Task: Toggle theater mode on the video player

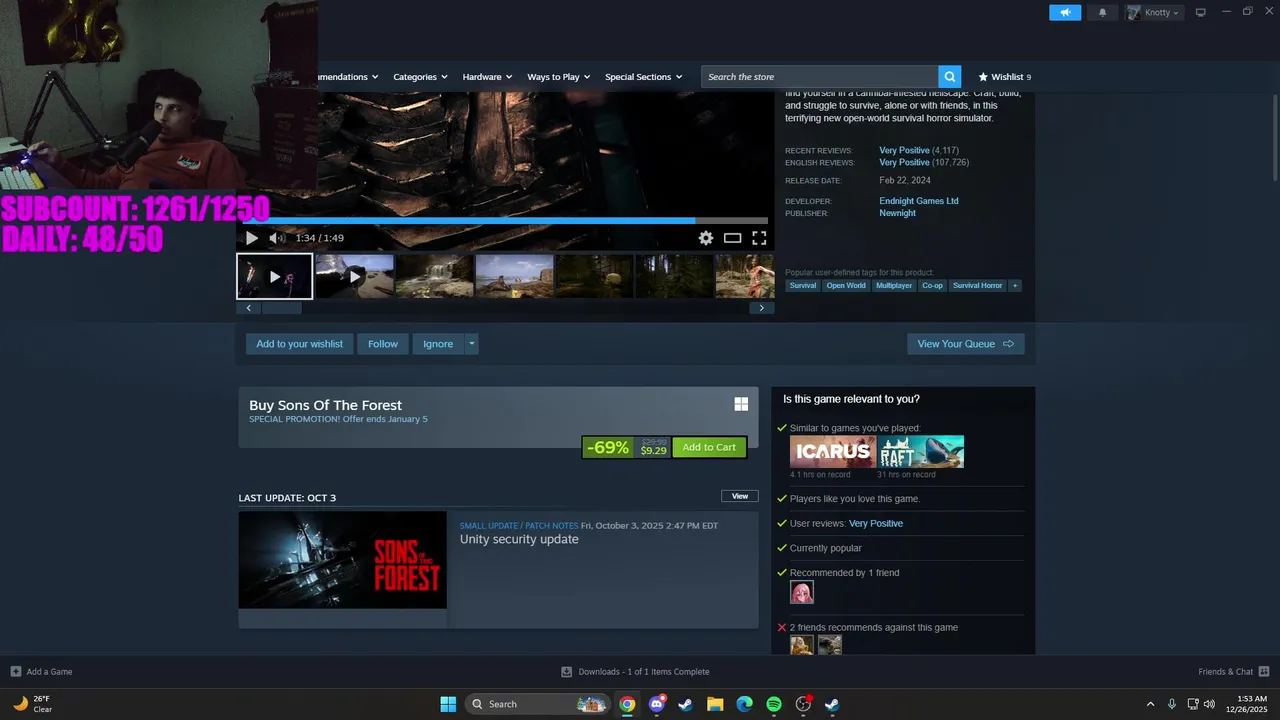Action: click(732, 238)
